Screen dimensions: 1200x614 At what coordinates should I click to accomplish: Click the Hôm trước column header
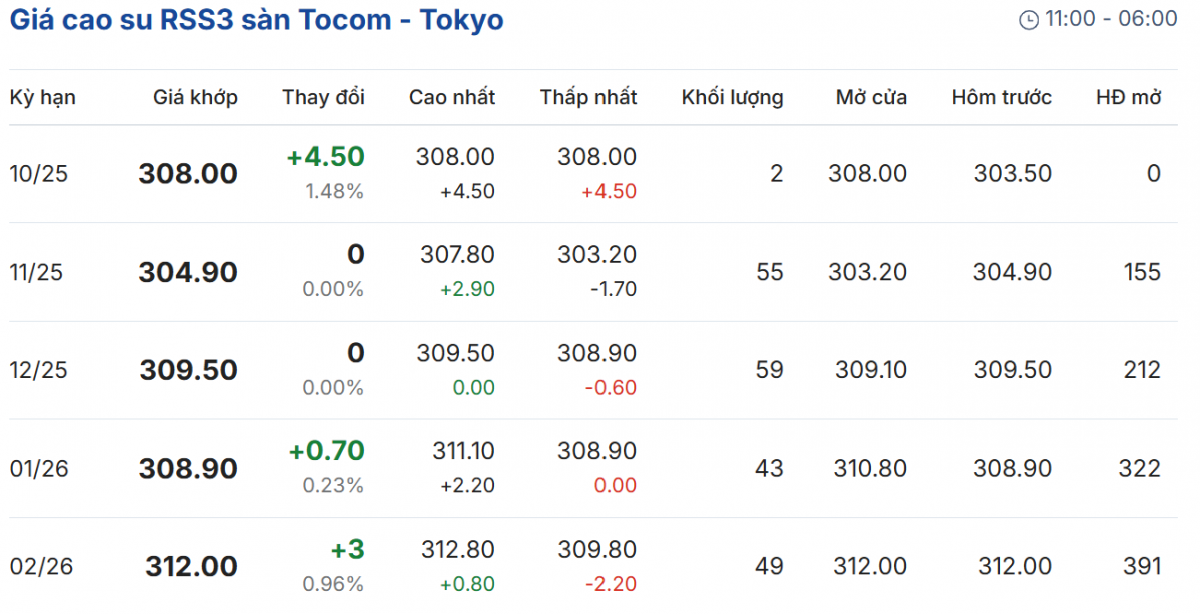pos(1001,97)
